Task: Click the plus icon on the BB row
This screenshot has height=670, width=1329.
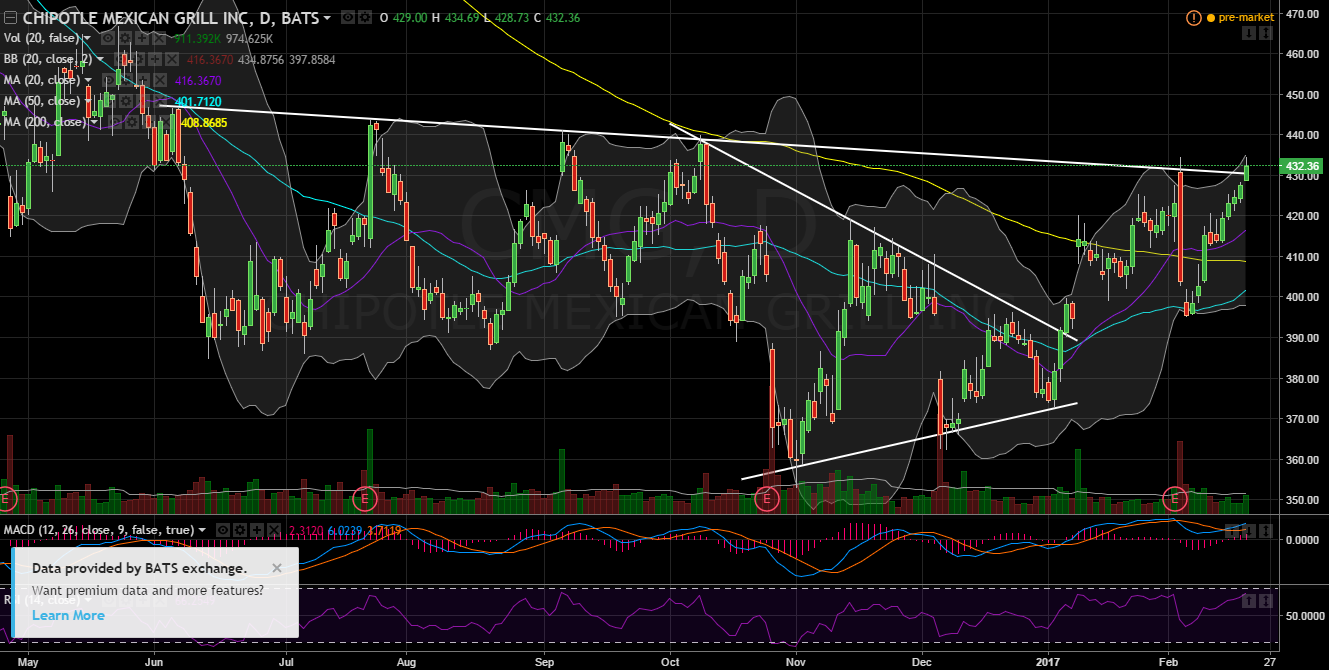Action: pos(155,59)
